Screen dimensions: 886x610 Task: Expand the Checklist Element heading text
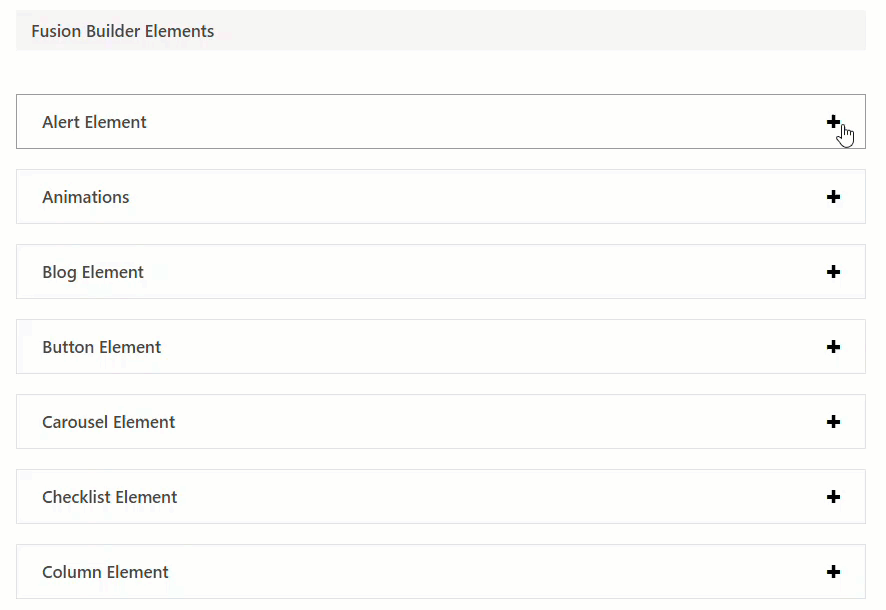pyautogui.click(x=110, y=497)
